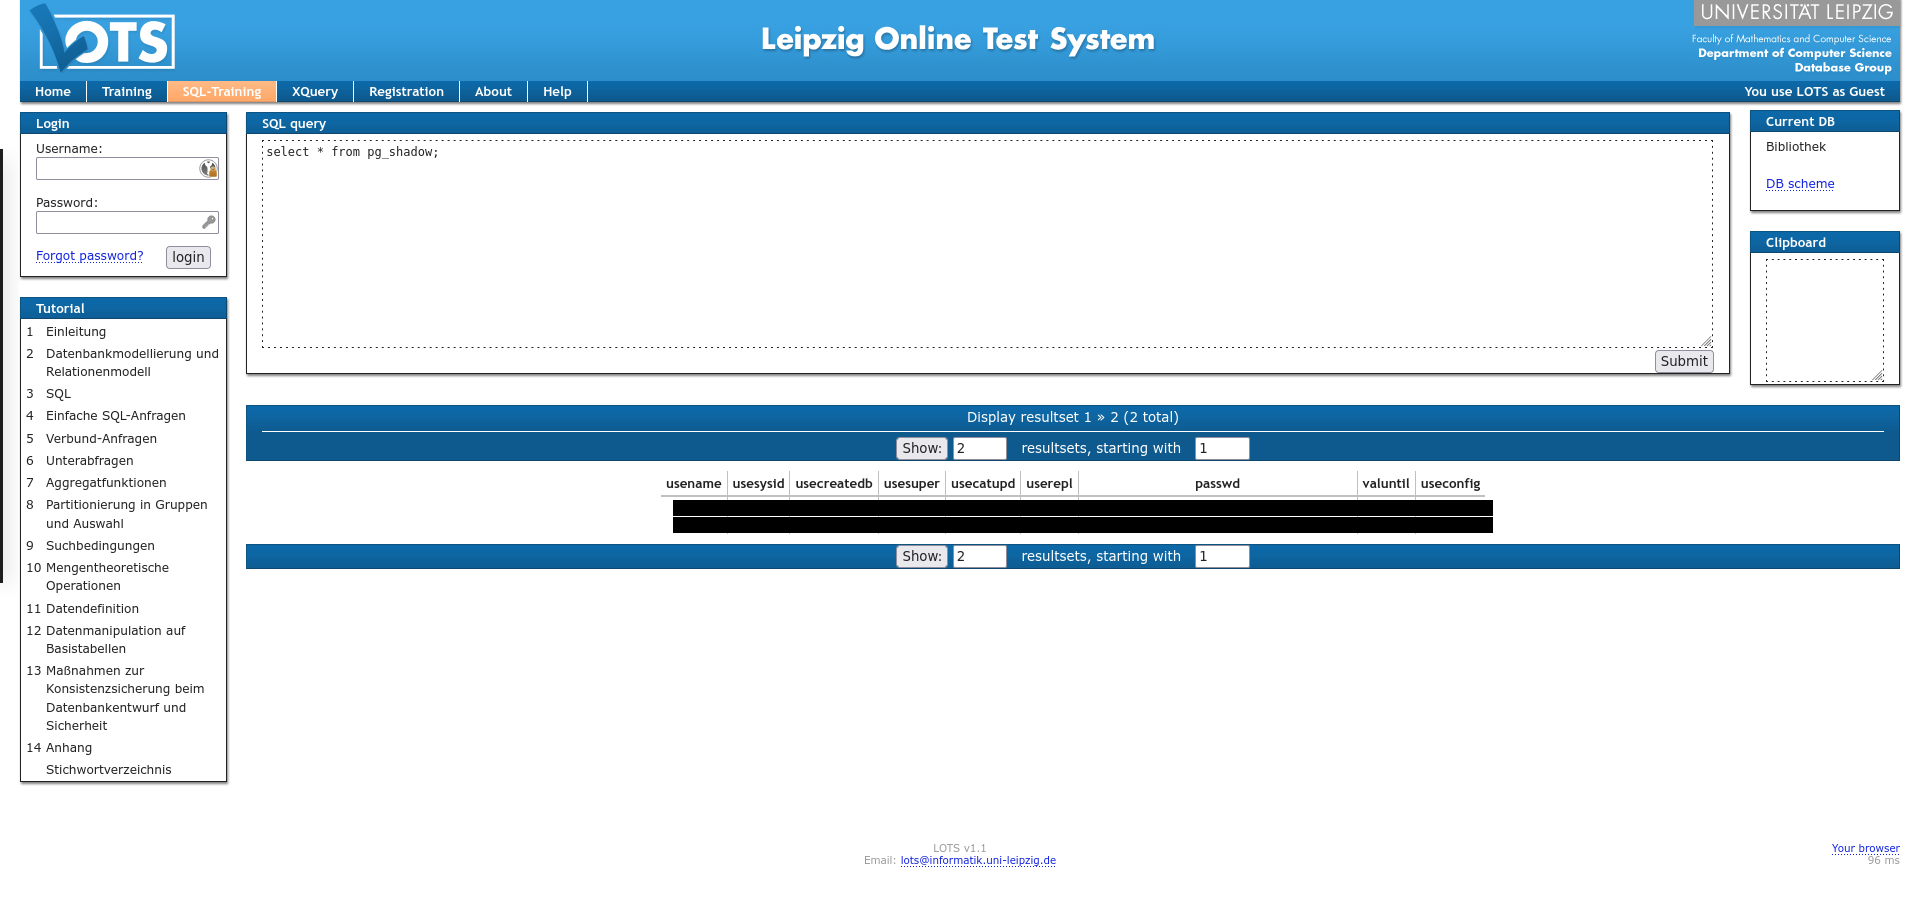Open chapter Datendefinition
Image resolution: width=1920 pixels, height=906 pixels.
click(x=92, y=609)
